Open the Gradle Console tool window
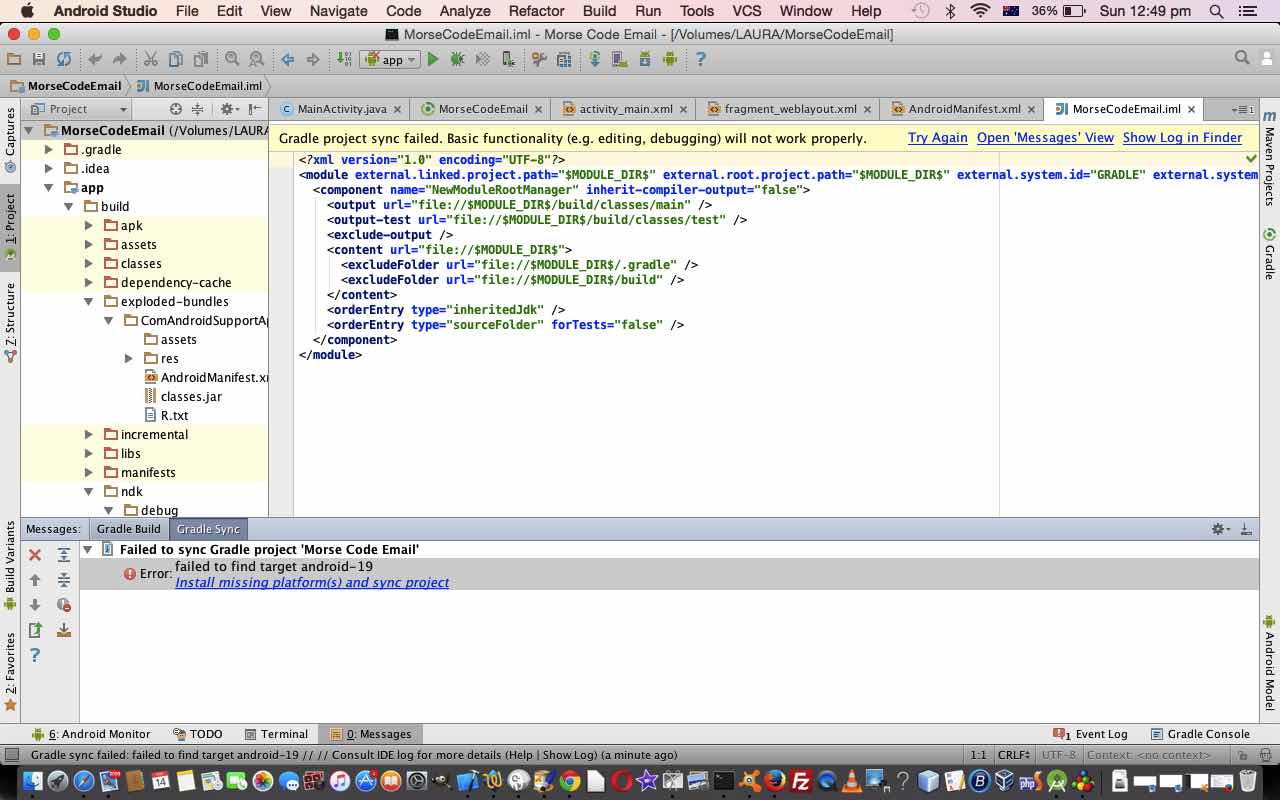The height and width of the screenshot is (800, 1280). pyautogui.click(x=1200, y=734)
